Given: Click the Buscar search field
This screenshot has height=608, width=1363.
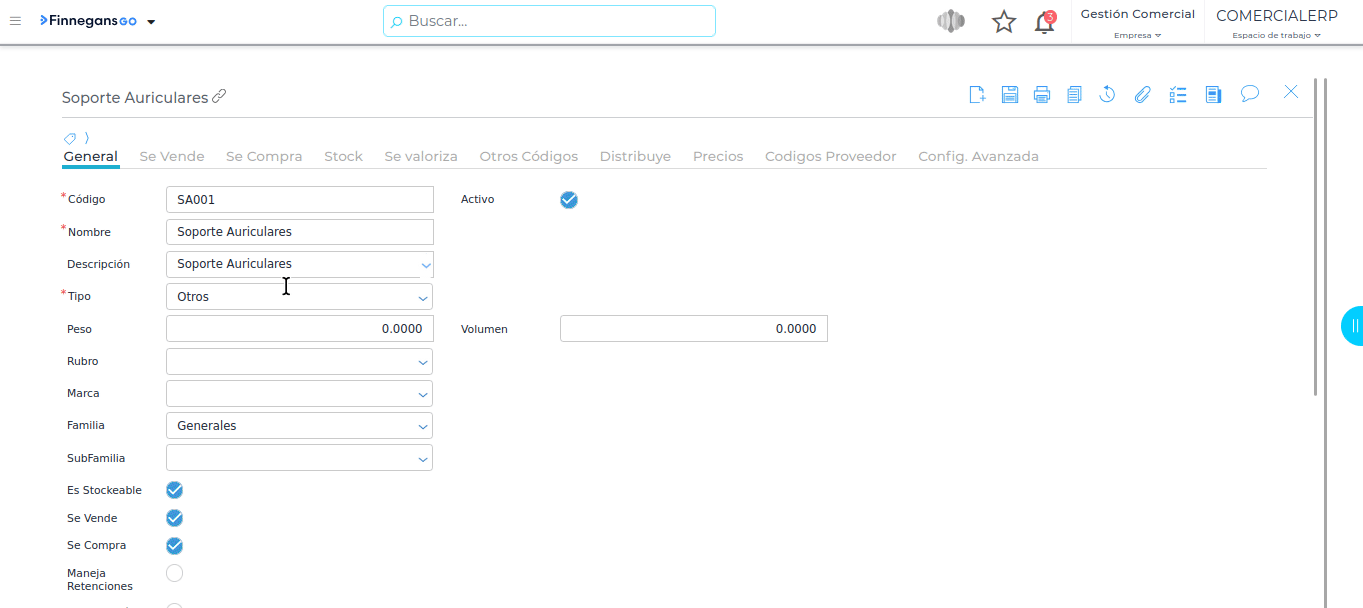Looking at the screenshot, I should (550, 21).
